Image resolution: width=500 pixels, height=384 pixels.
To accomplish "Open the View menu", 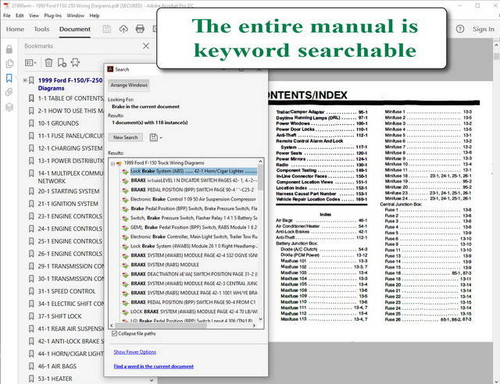I will 34,15.
